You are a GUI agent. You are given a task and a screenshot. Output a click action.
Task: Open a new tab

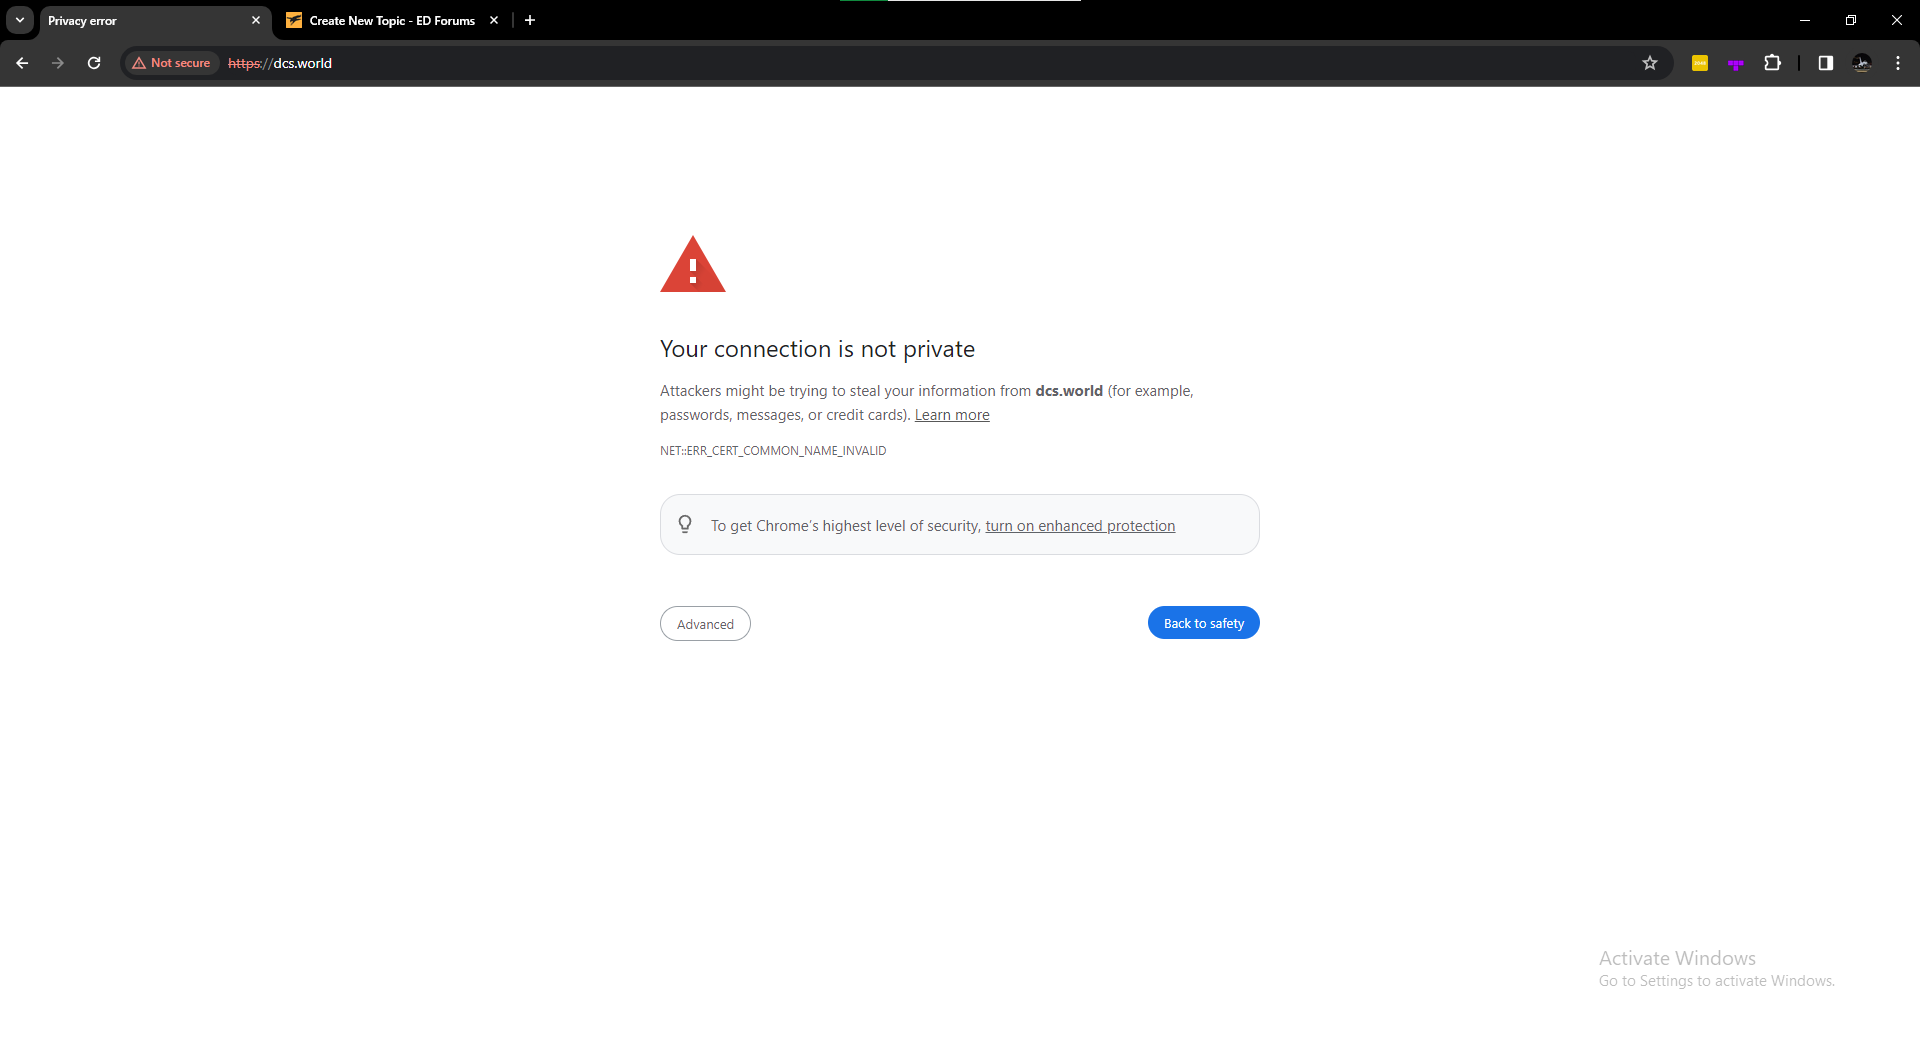pos(530,20)
